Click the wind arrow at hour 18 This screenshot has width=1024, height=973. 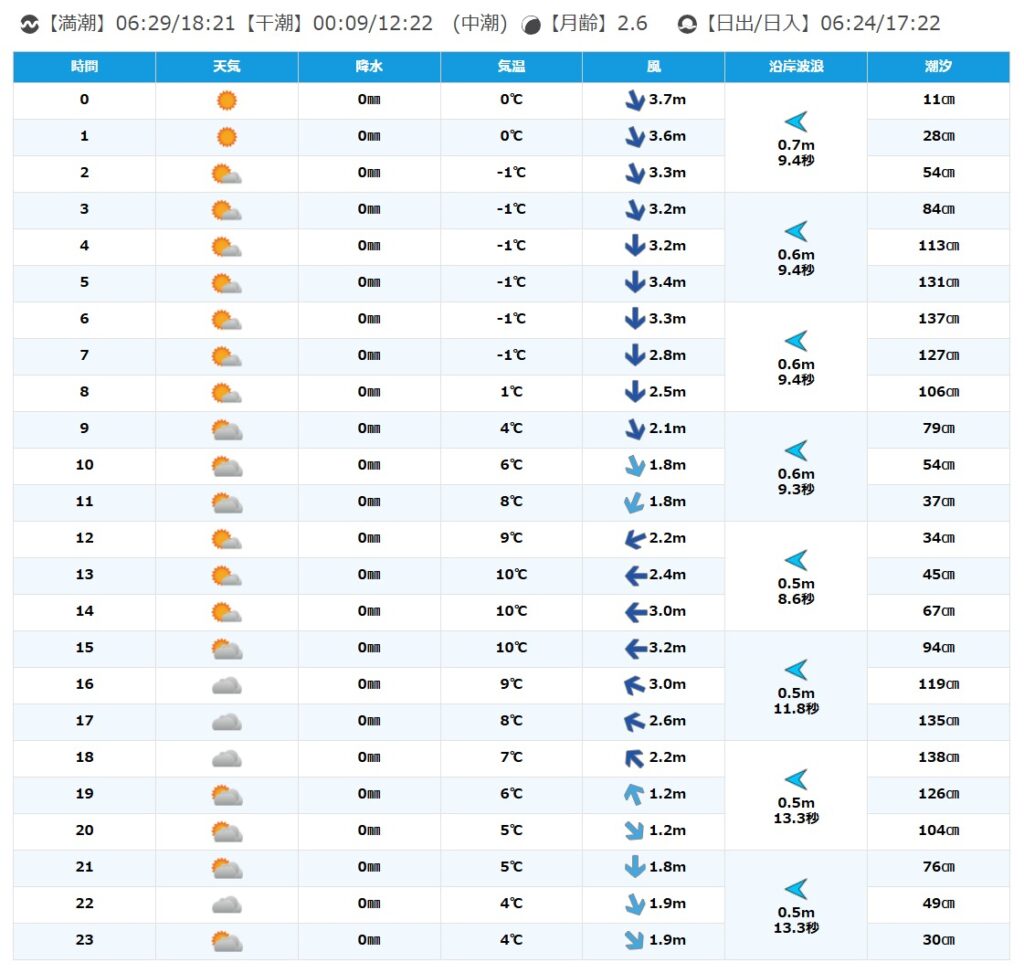[634, 758]
